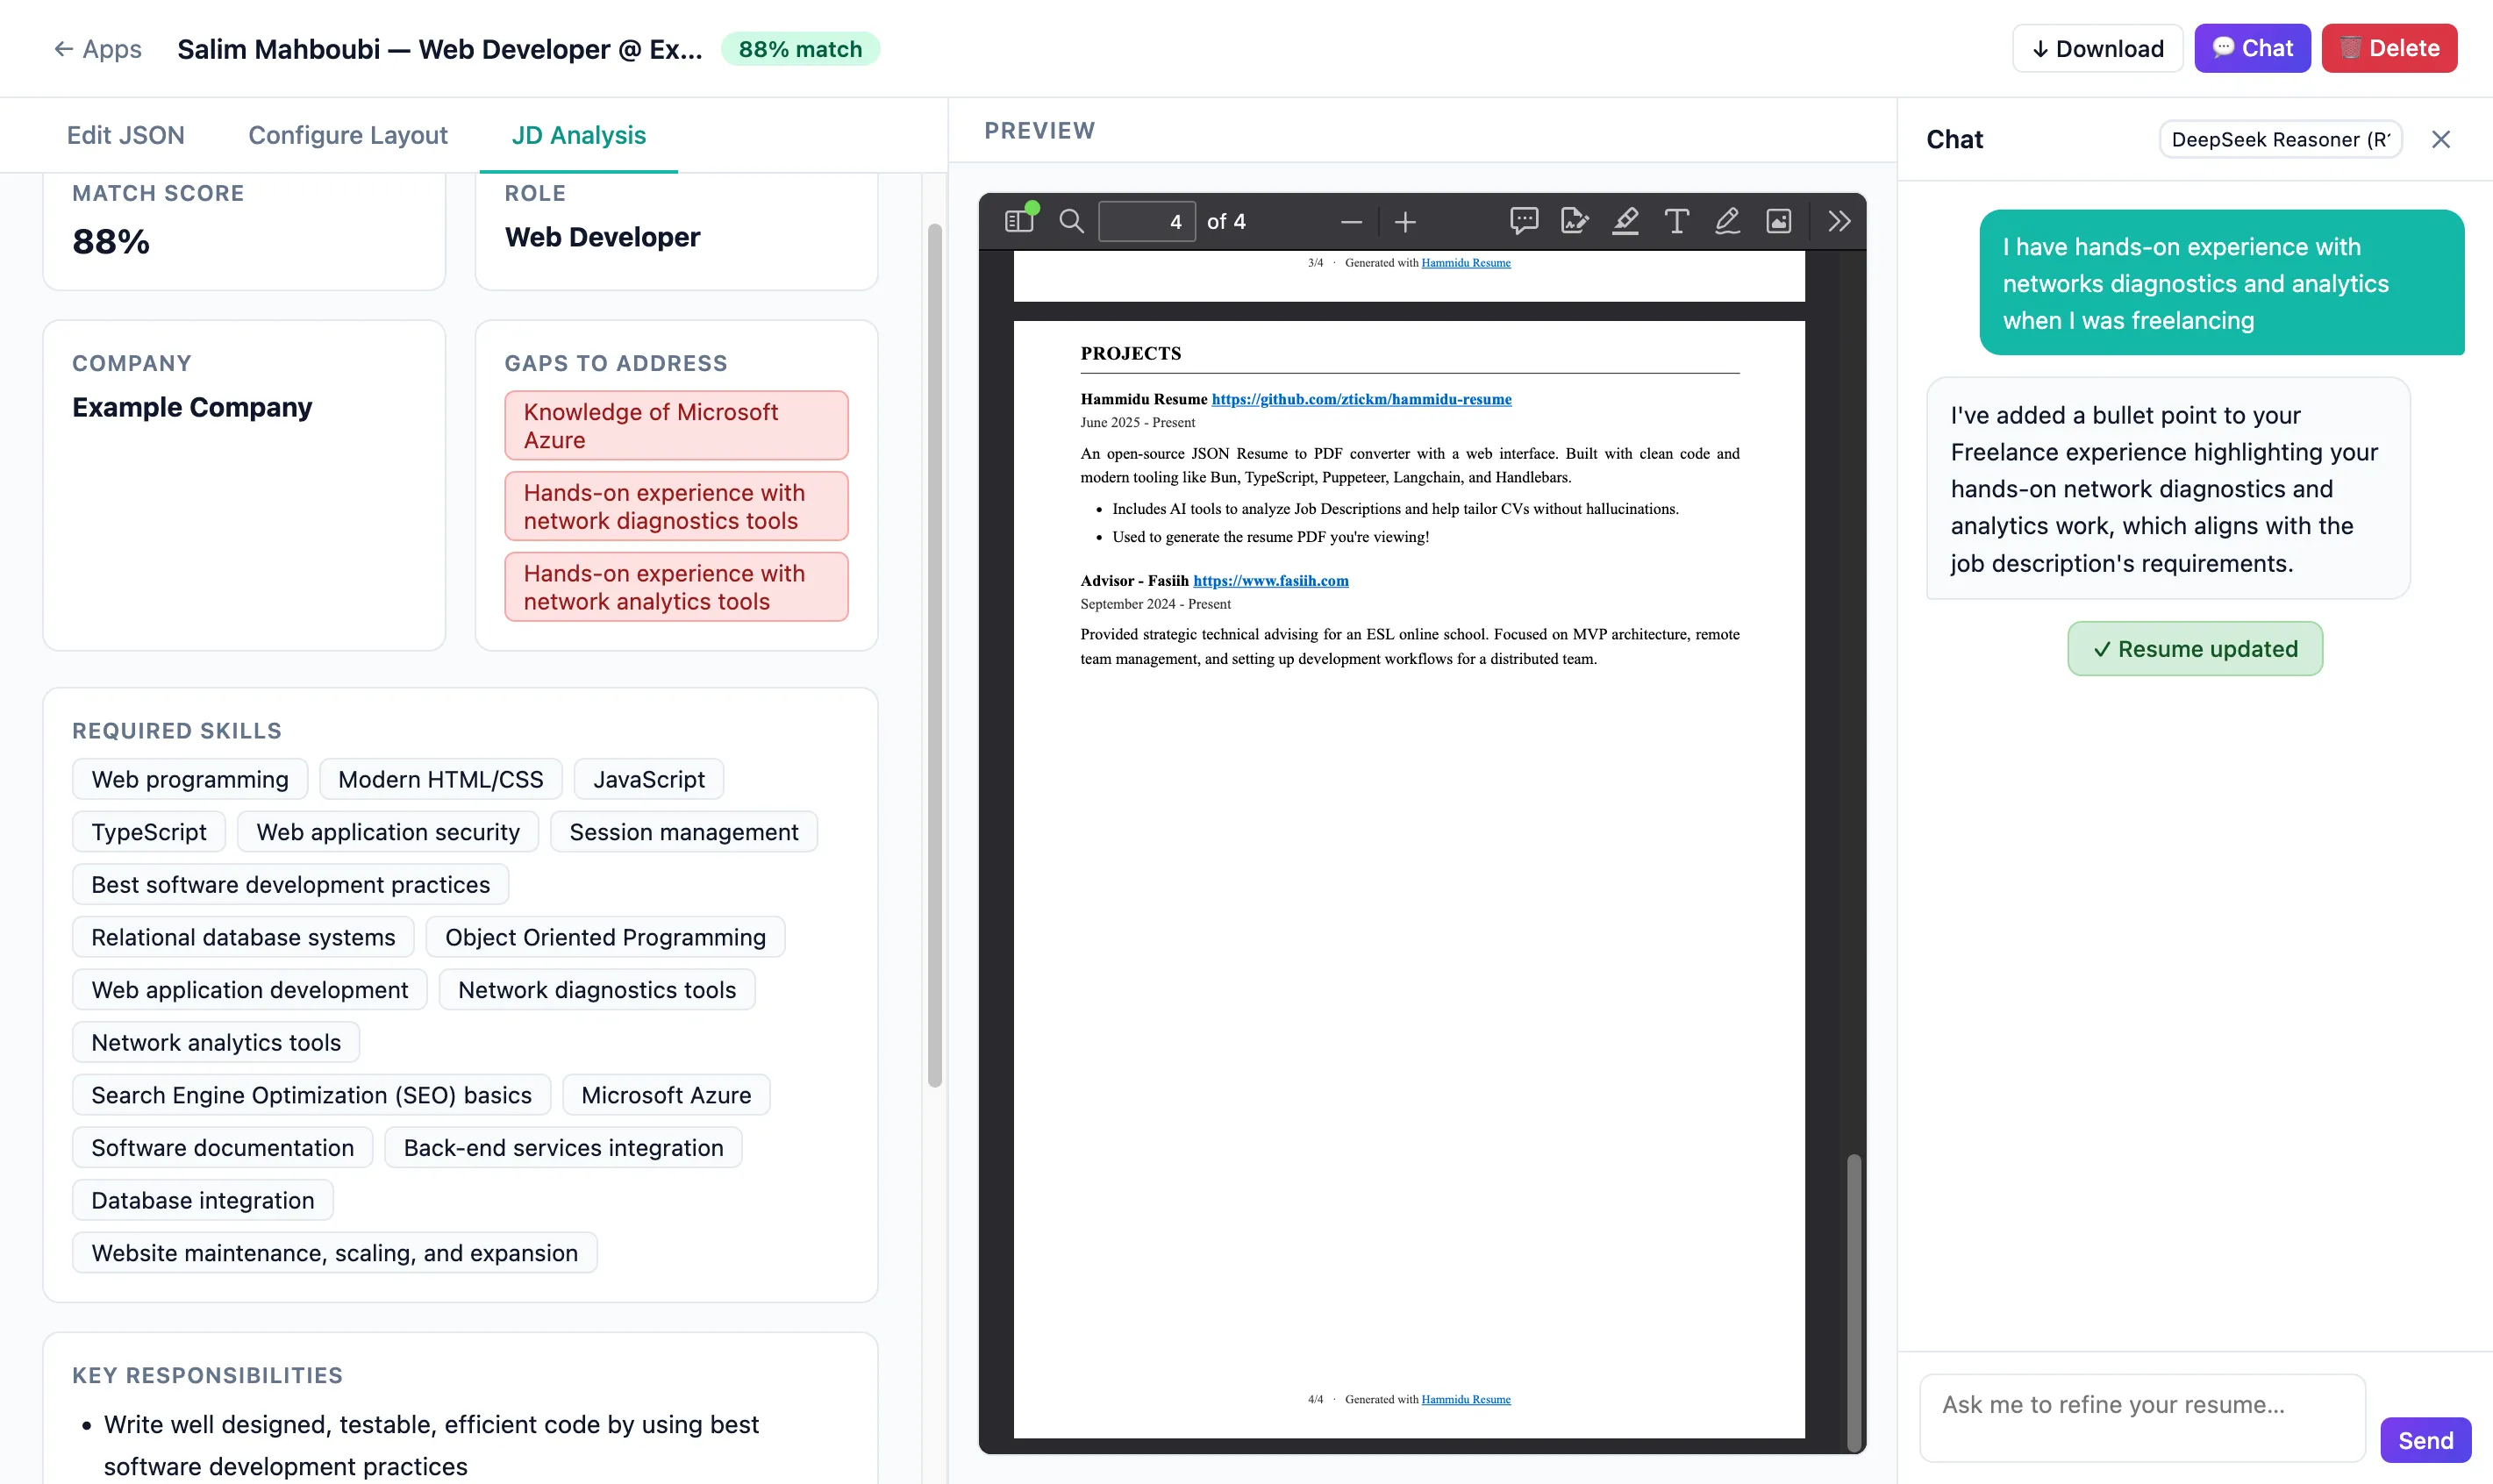Click the Database integration skill chip
Viewport: 2493px width, 1484px height.
203,1200
